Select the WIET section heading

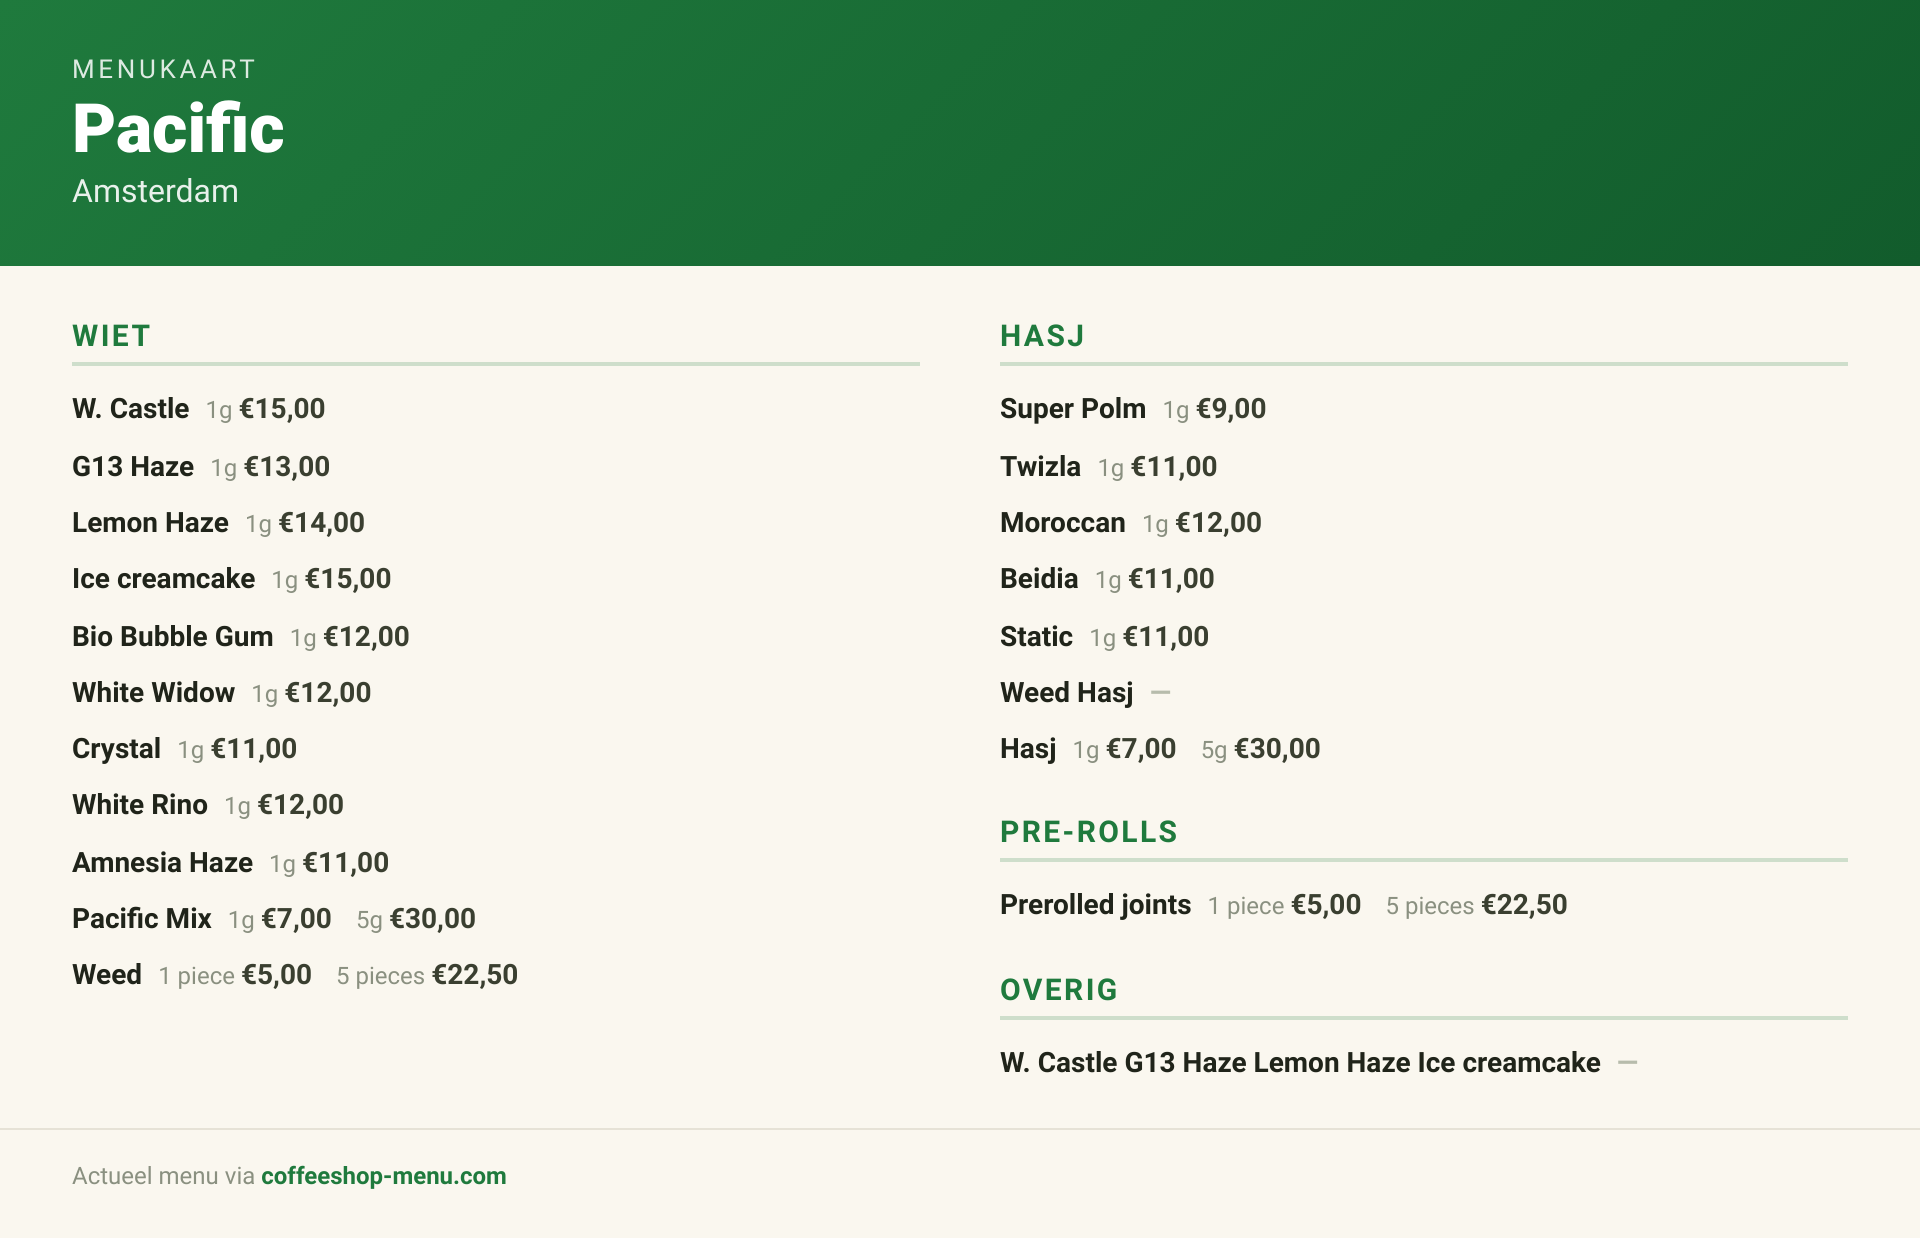111,336
